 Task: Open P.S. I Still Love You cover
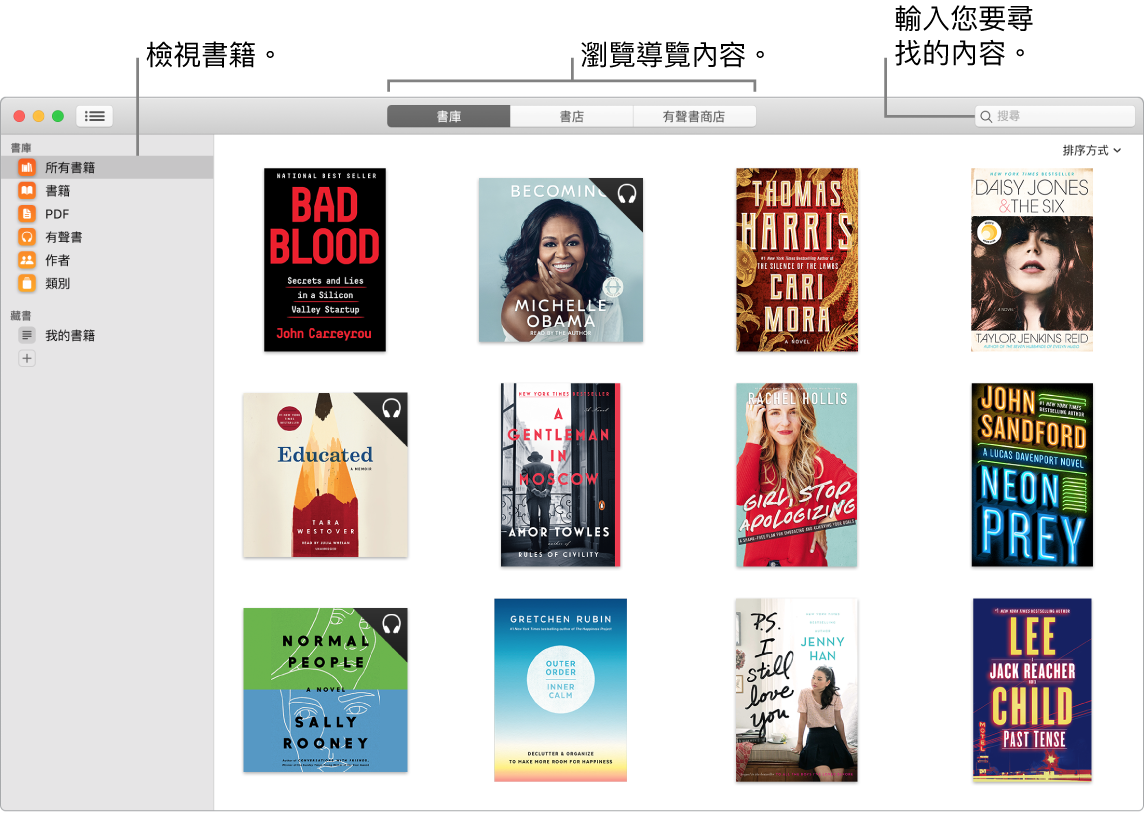[x=797, y=690]
